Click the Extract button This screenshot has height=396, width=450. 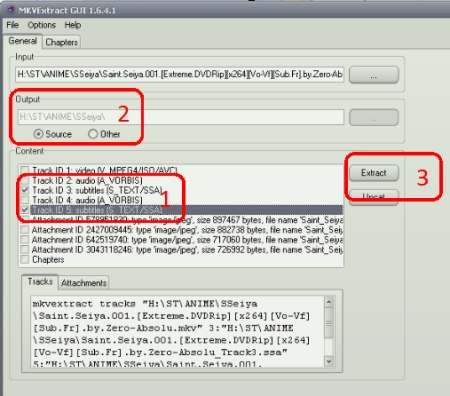(x=374, y=173)
